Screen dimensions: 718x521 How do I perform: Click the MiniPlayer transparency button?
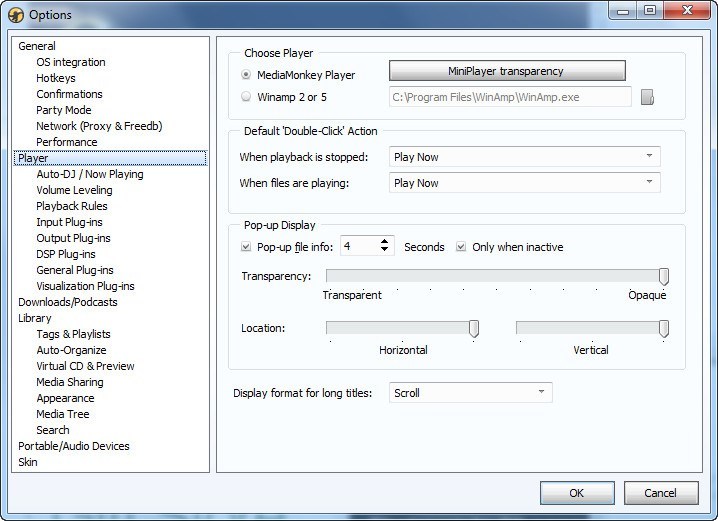click(x=506, y=71)
